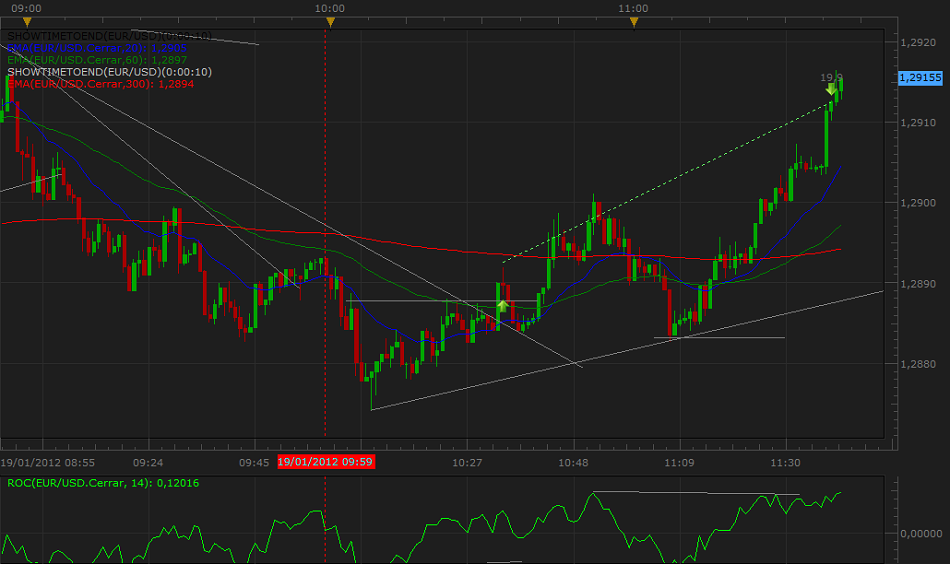This screenshot has height=564, width=950.
Task: Click the white SHOWTIMETOEND (0:00:10) label
Action: pyautogui.click(x=108, y=72)
